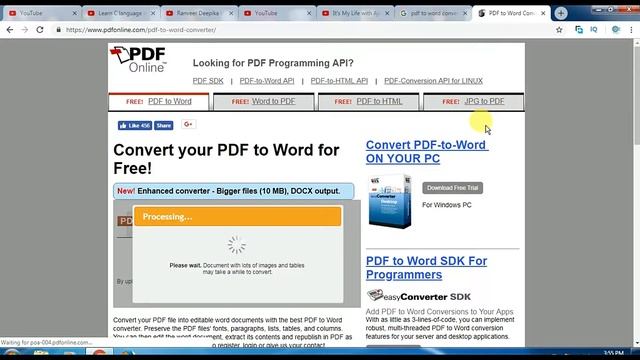Open PDF-Conversion API for LINUX link
This screenshot has width=640, height=360.
pos(433,81)
